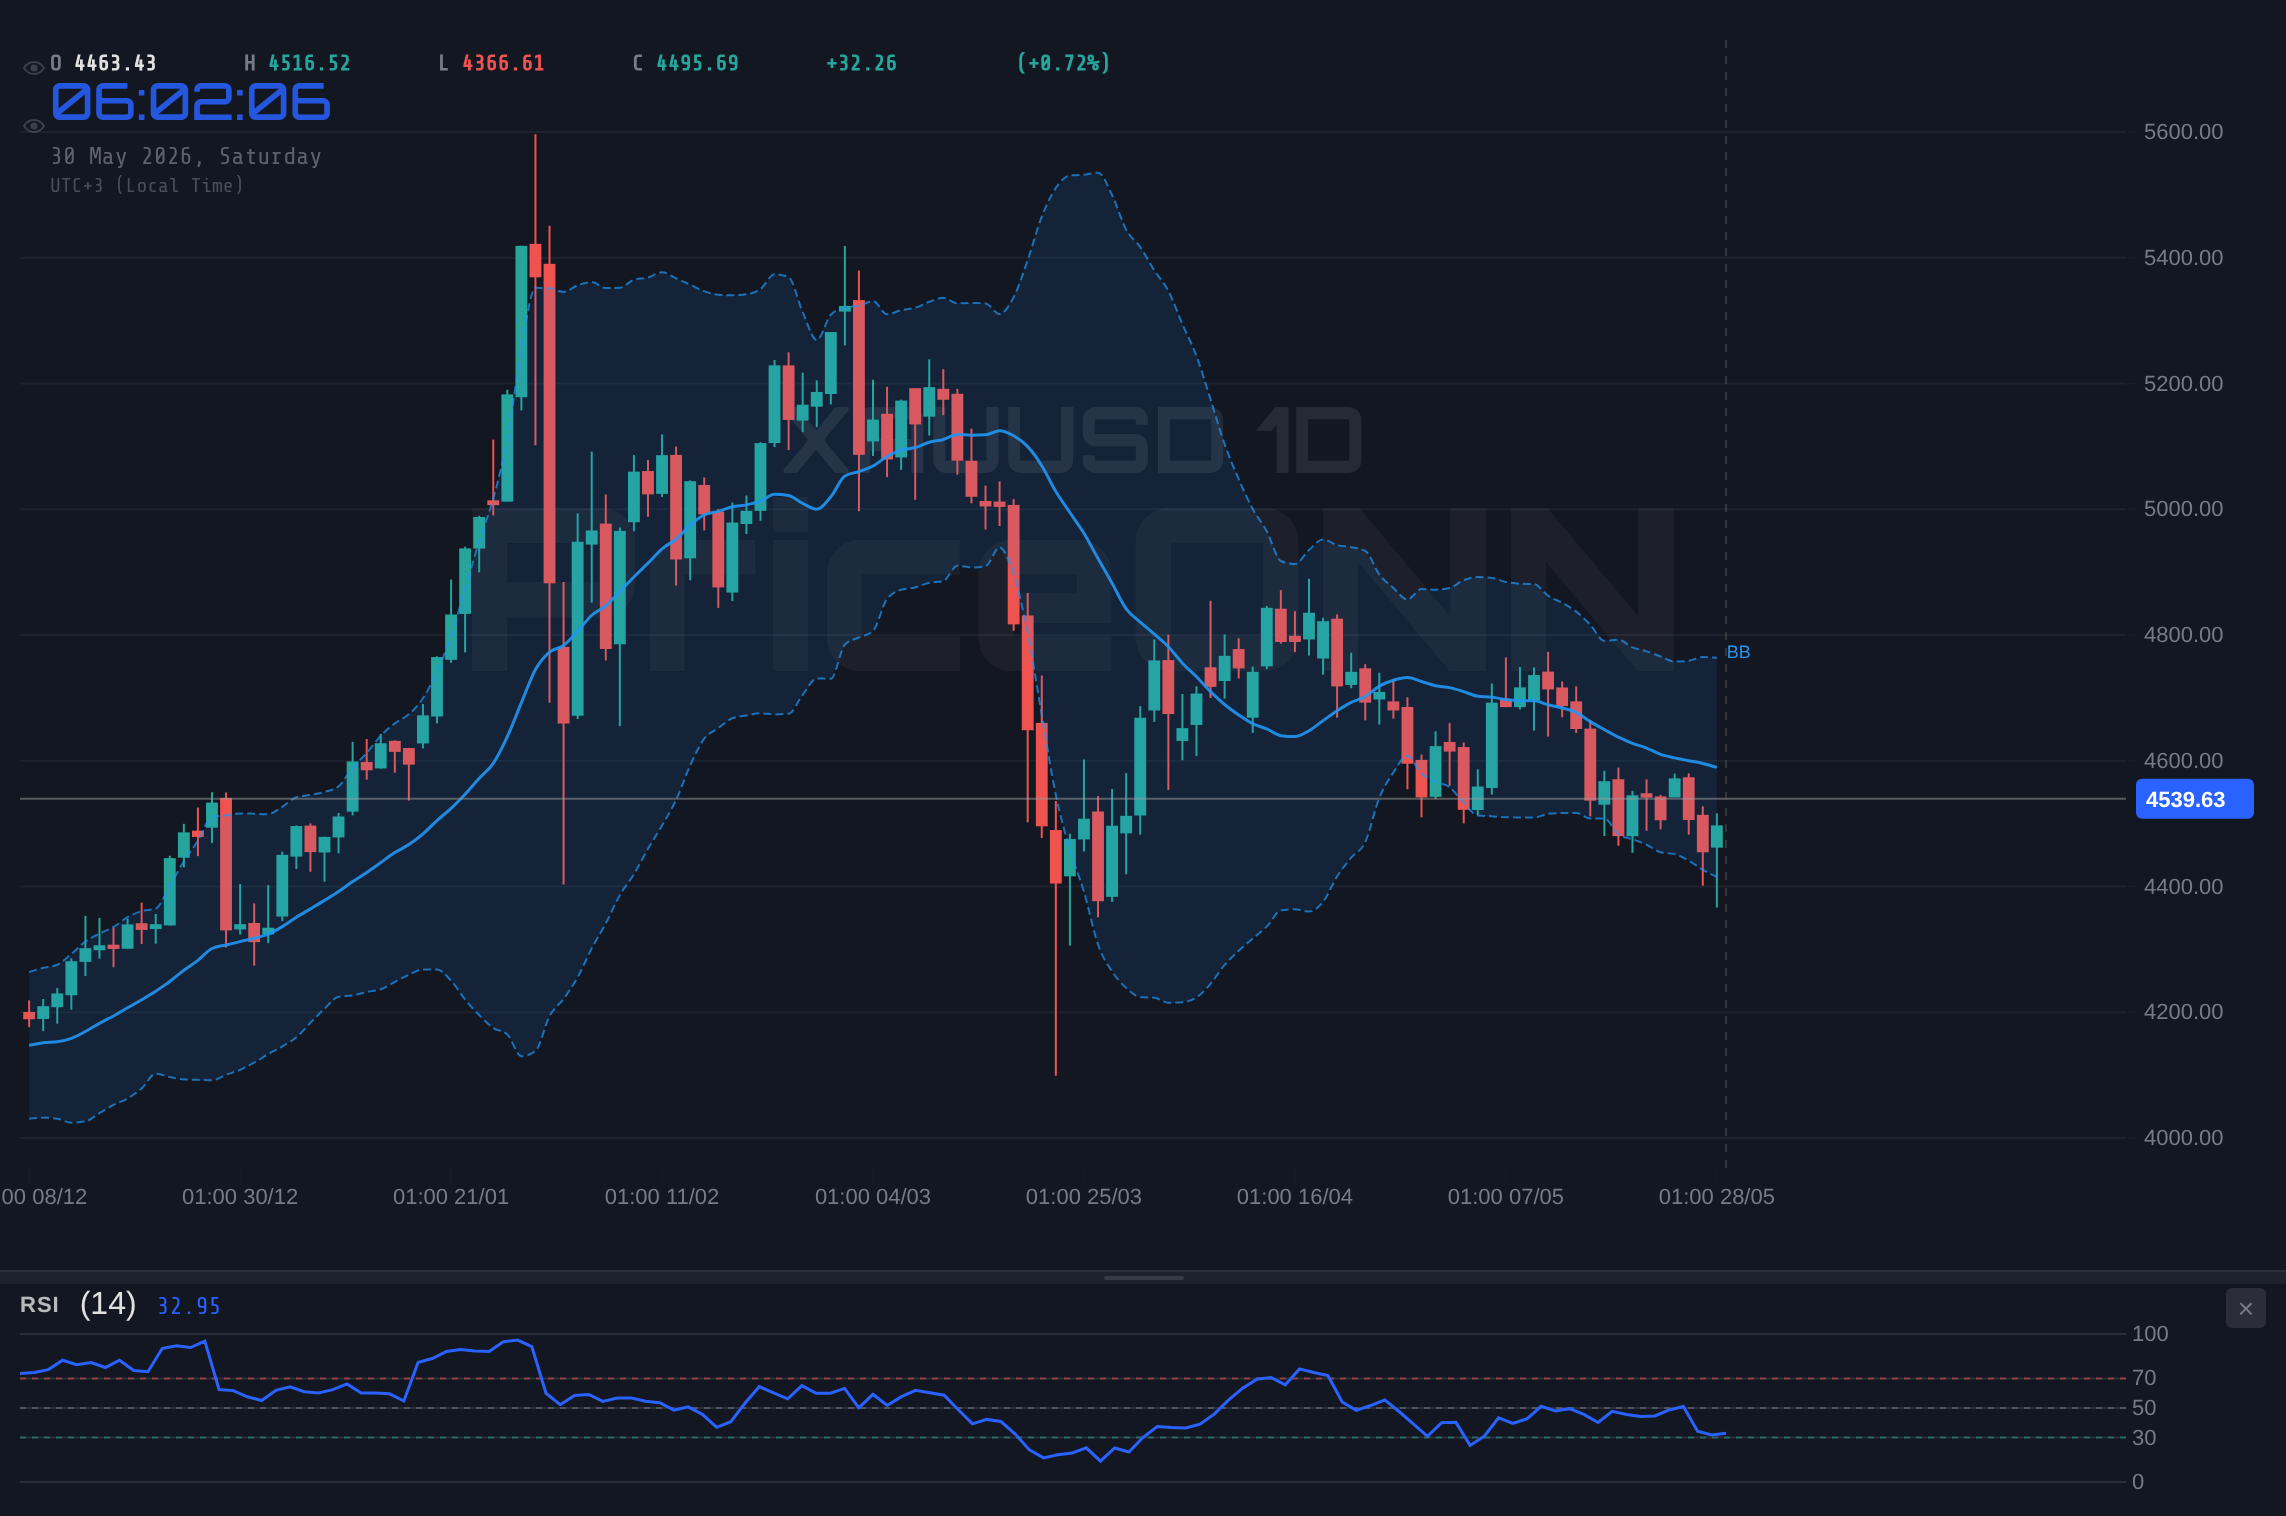Click the +32.26 change value
The width and height of the screenshot is (2286, 1516).
[x=861, y=63]
